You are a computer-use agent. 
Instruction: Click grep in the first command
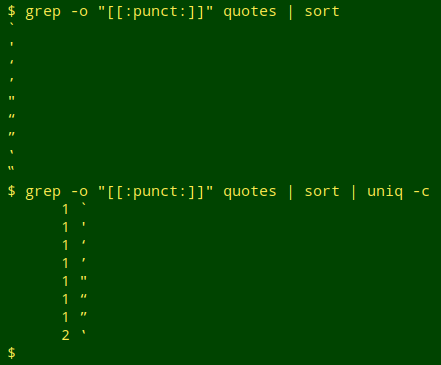pyautogui.click(x=43, y=13)
